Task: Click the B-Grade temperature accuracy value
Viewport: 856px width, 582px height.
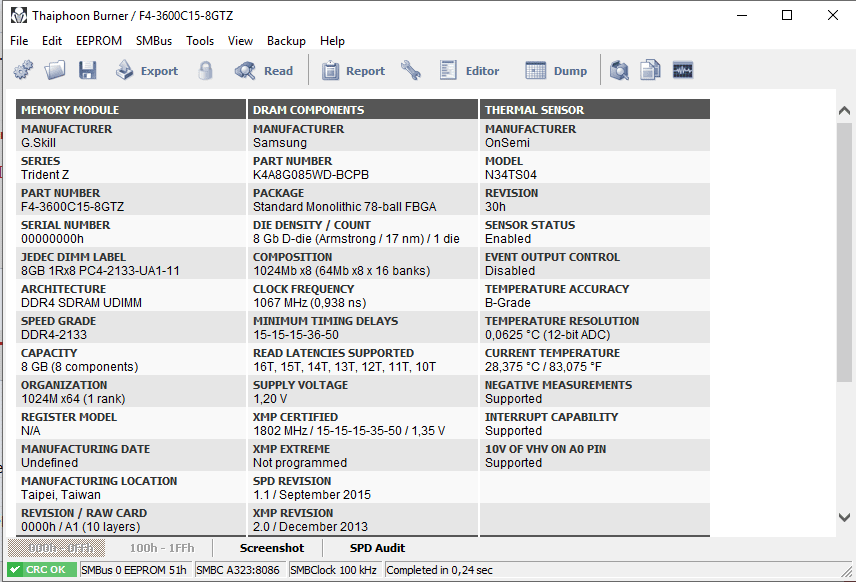Action: (x=508, y=303)
